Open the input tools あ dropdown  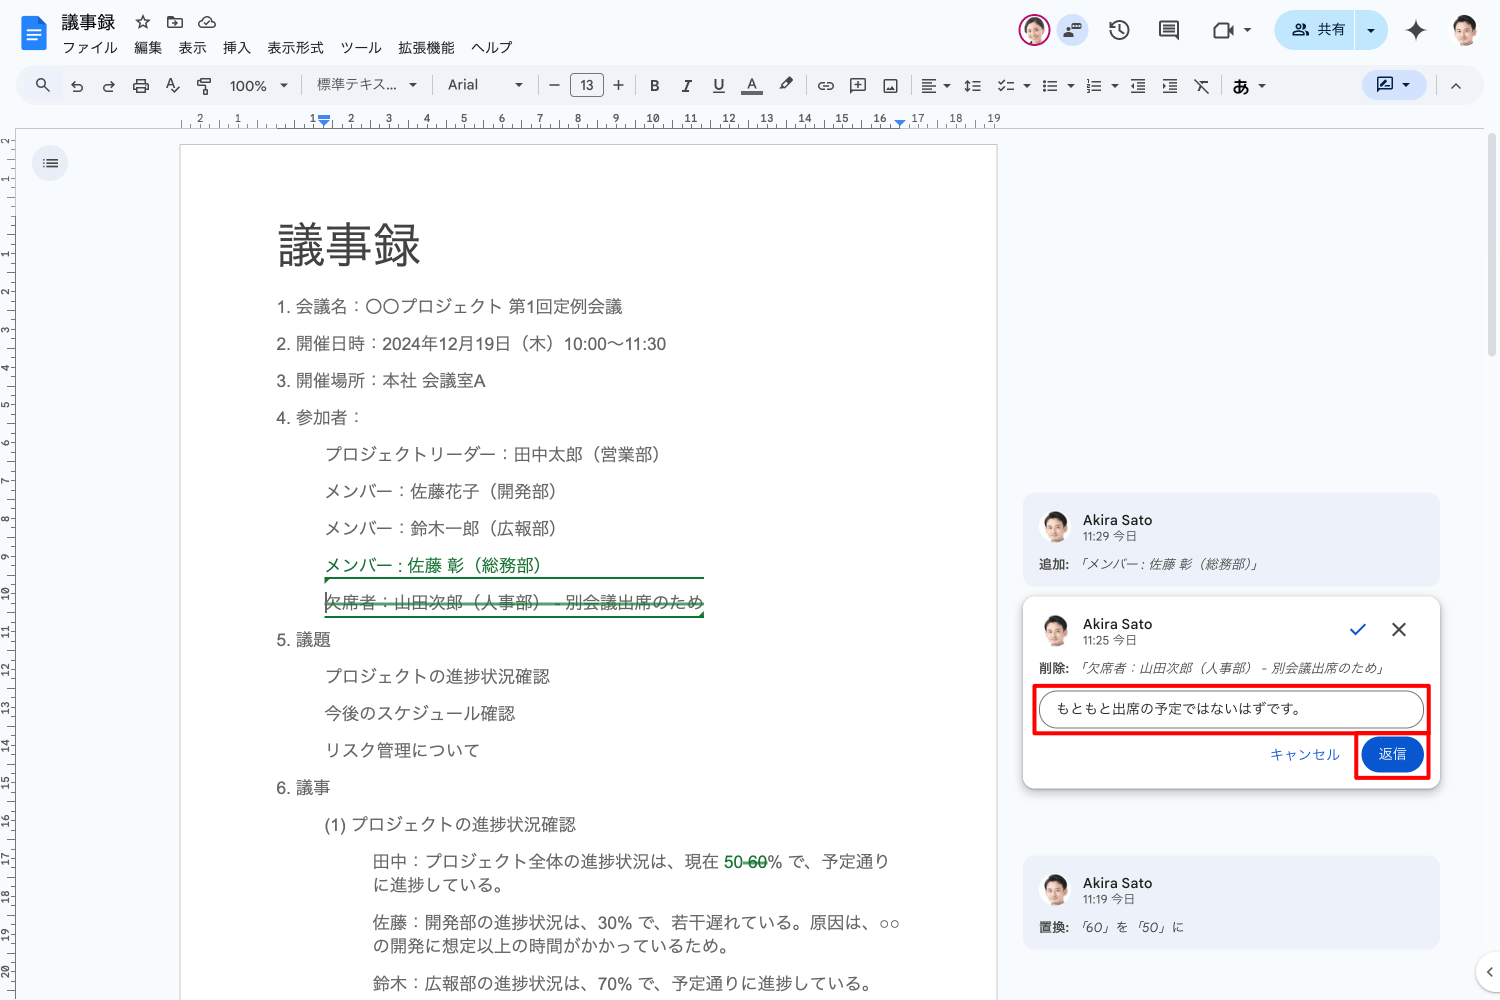(x=1249, y=86)
